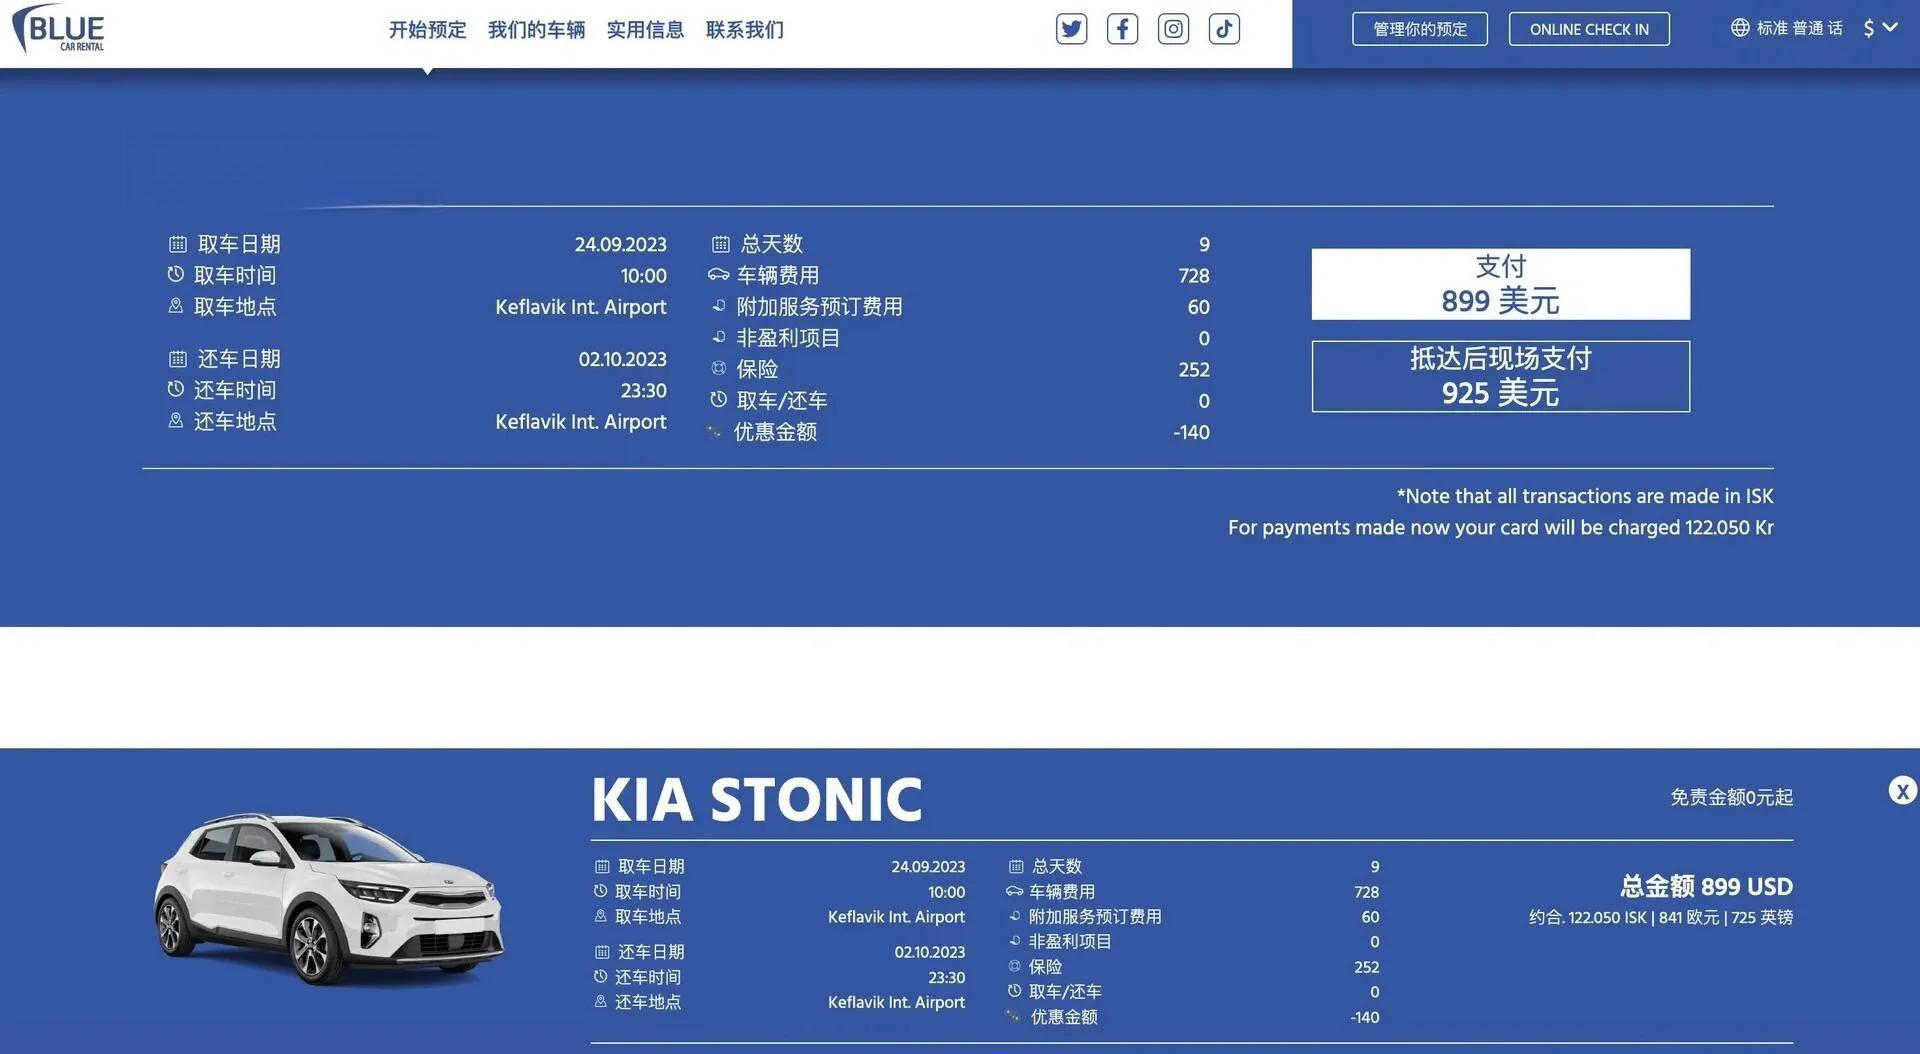Click the KIA Stonic car image
Viewport: 1920px width, 1054px height.
[x=328, y=899]
